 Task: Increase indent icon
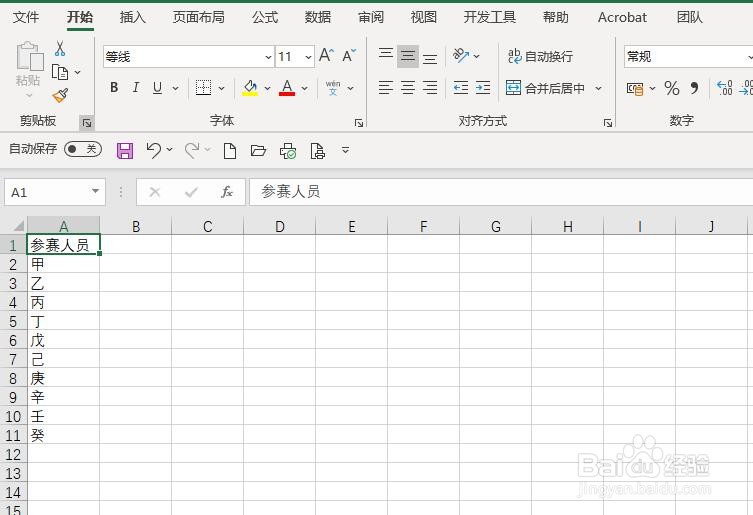483,87
